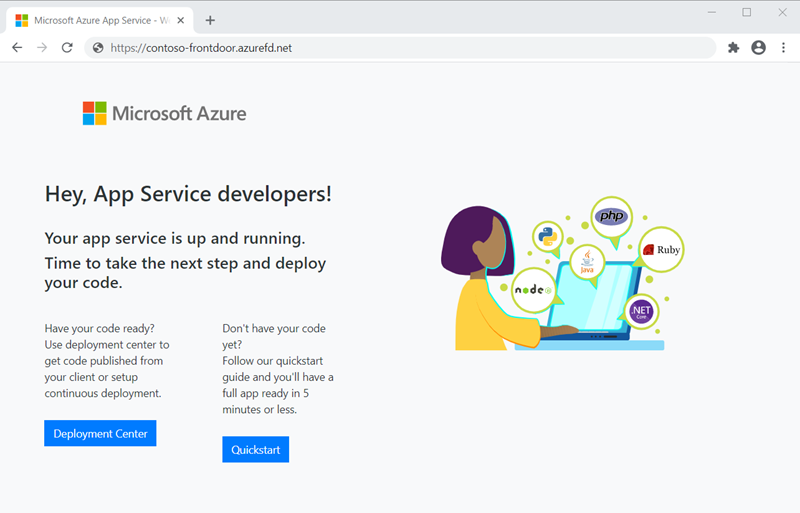Click the browser back arrow
The width and height of the screenshot is (800, 513).
click(x=17, y=47)
